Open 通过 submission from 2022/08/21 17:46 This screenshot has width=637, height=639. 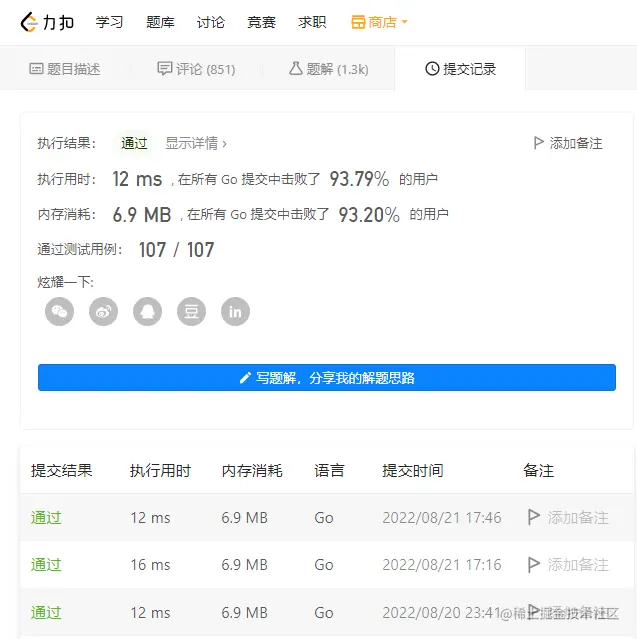pyautogui.click(x=46, y=518)
